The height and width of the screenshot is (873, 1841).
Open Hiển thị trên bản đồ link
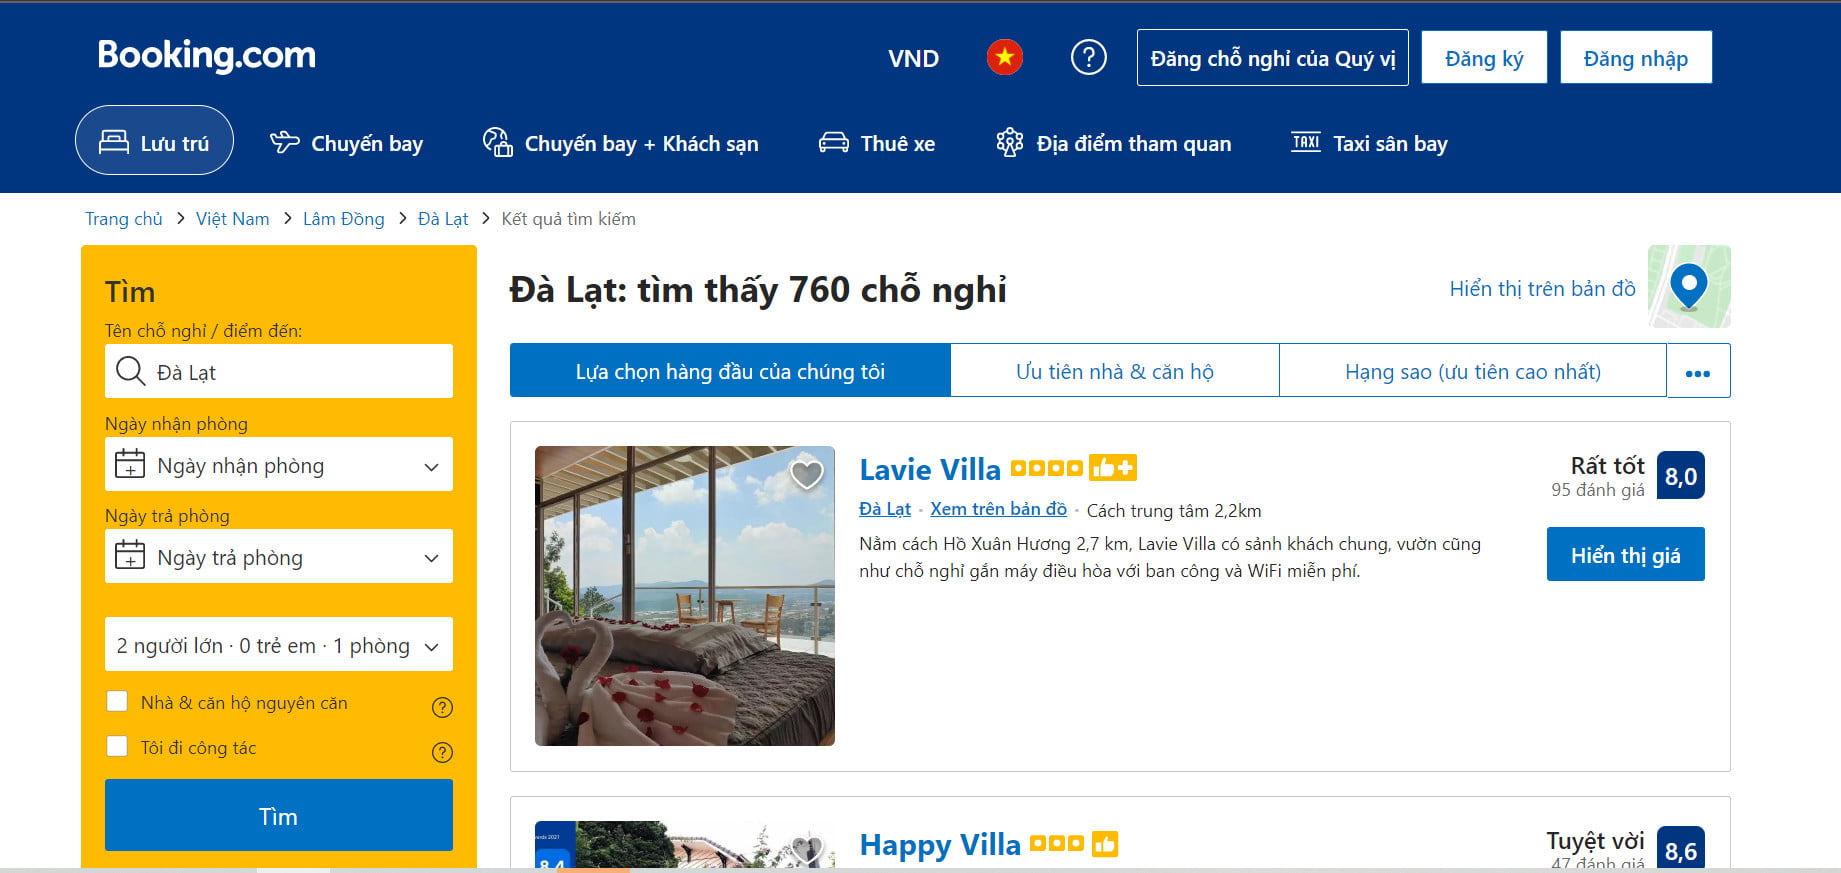tap(1543, 288)
